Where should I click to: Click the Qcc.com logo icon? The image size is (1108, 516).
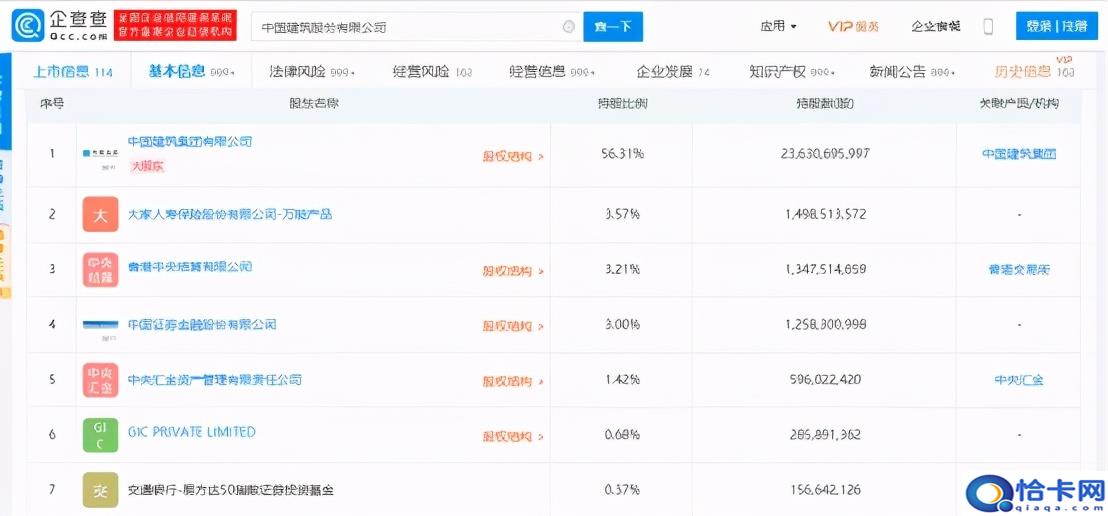coord(27,27)
